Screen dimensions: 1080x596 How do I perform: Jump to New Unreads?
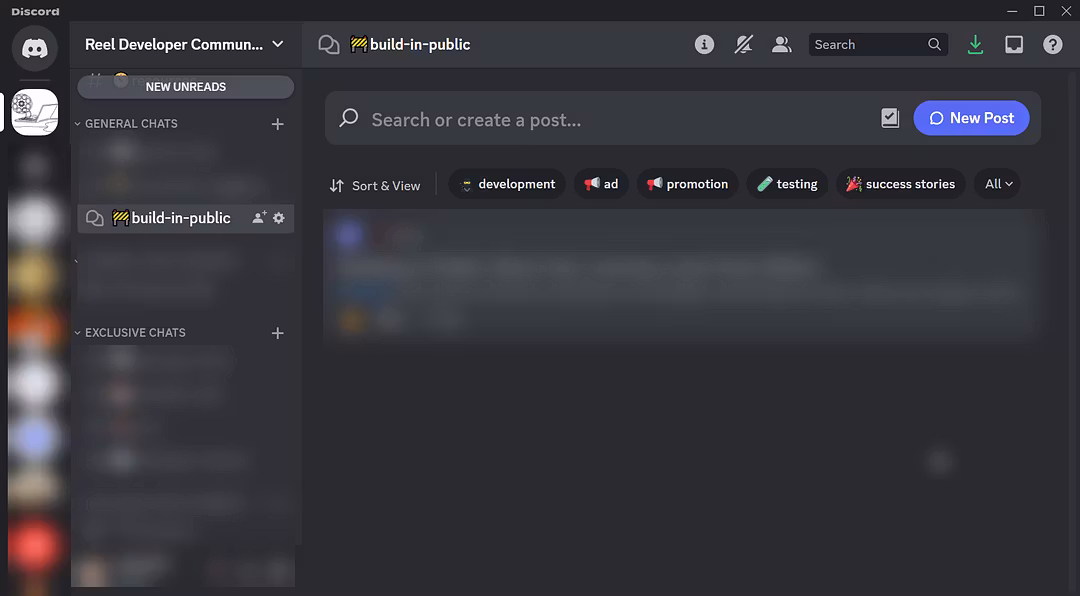pos(186,87)
